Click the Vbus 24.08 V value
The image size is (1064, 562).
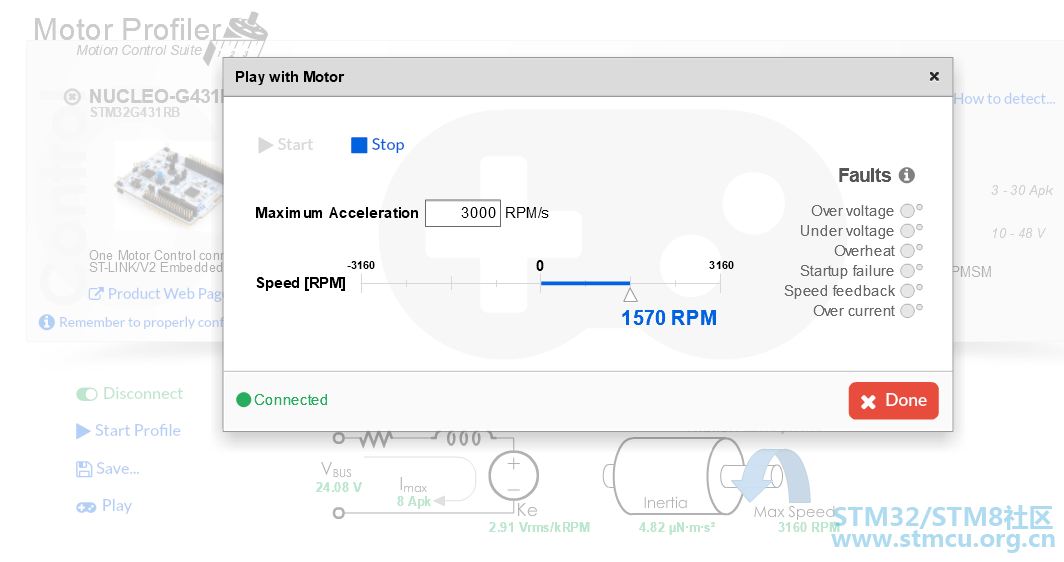click(339, 487)
